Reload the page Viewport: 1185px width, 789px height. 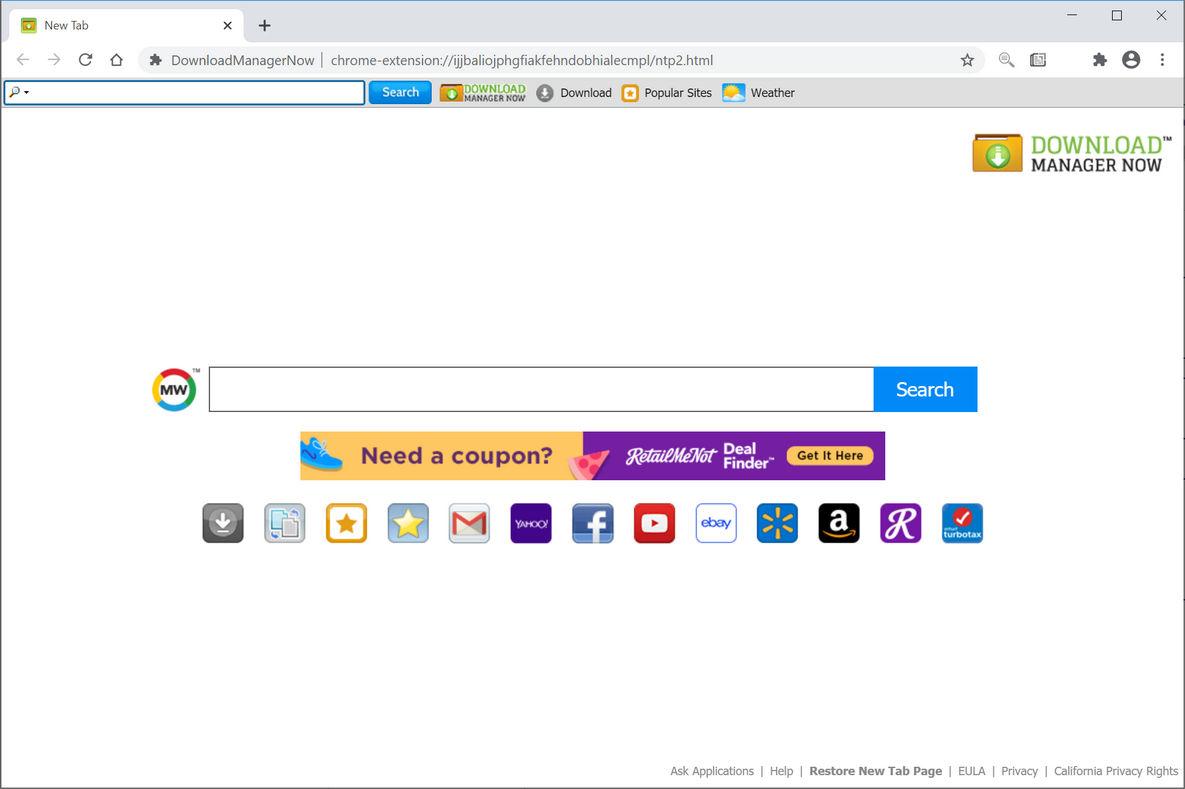85,60
